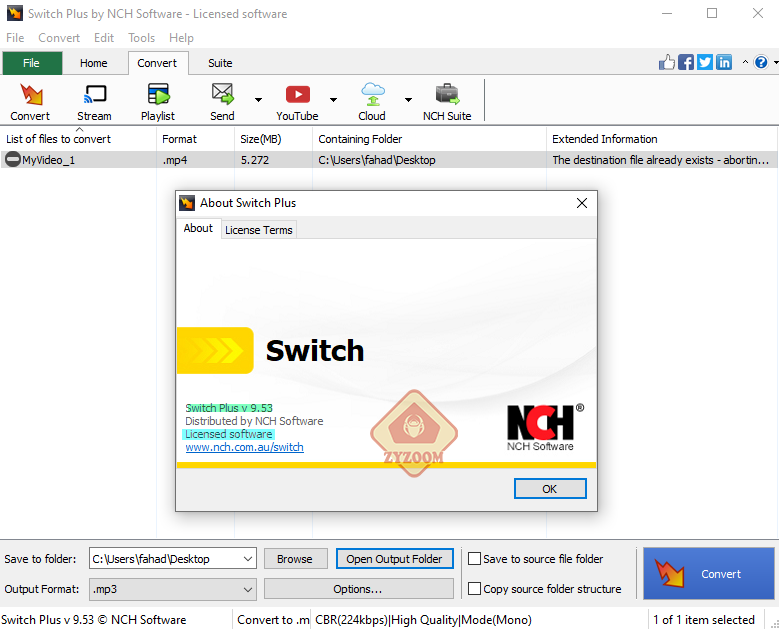This screenshot has width=779, height=629.
Task: Open the Playlist tool
Action: pos(158,101)
